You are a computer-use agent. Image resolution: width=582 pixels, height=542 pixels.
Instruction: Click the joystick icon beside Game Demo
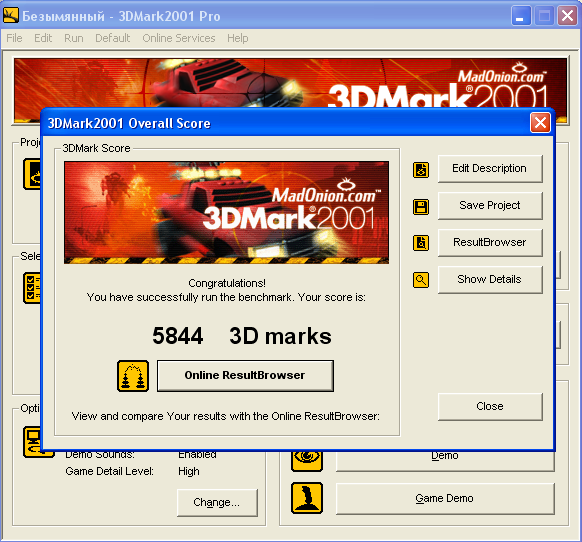click(x=307, y=498)
